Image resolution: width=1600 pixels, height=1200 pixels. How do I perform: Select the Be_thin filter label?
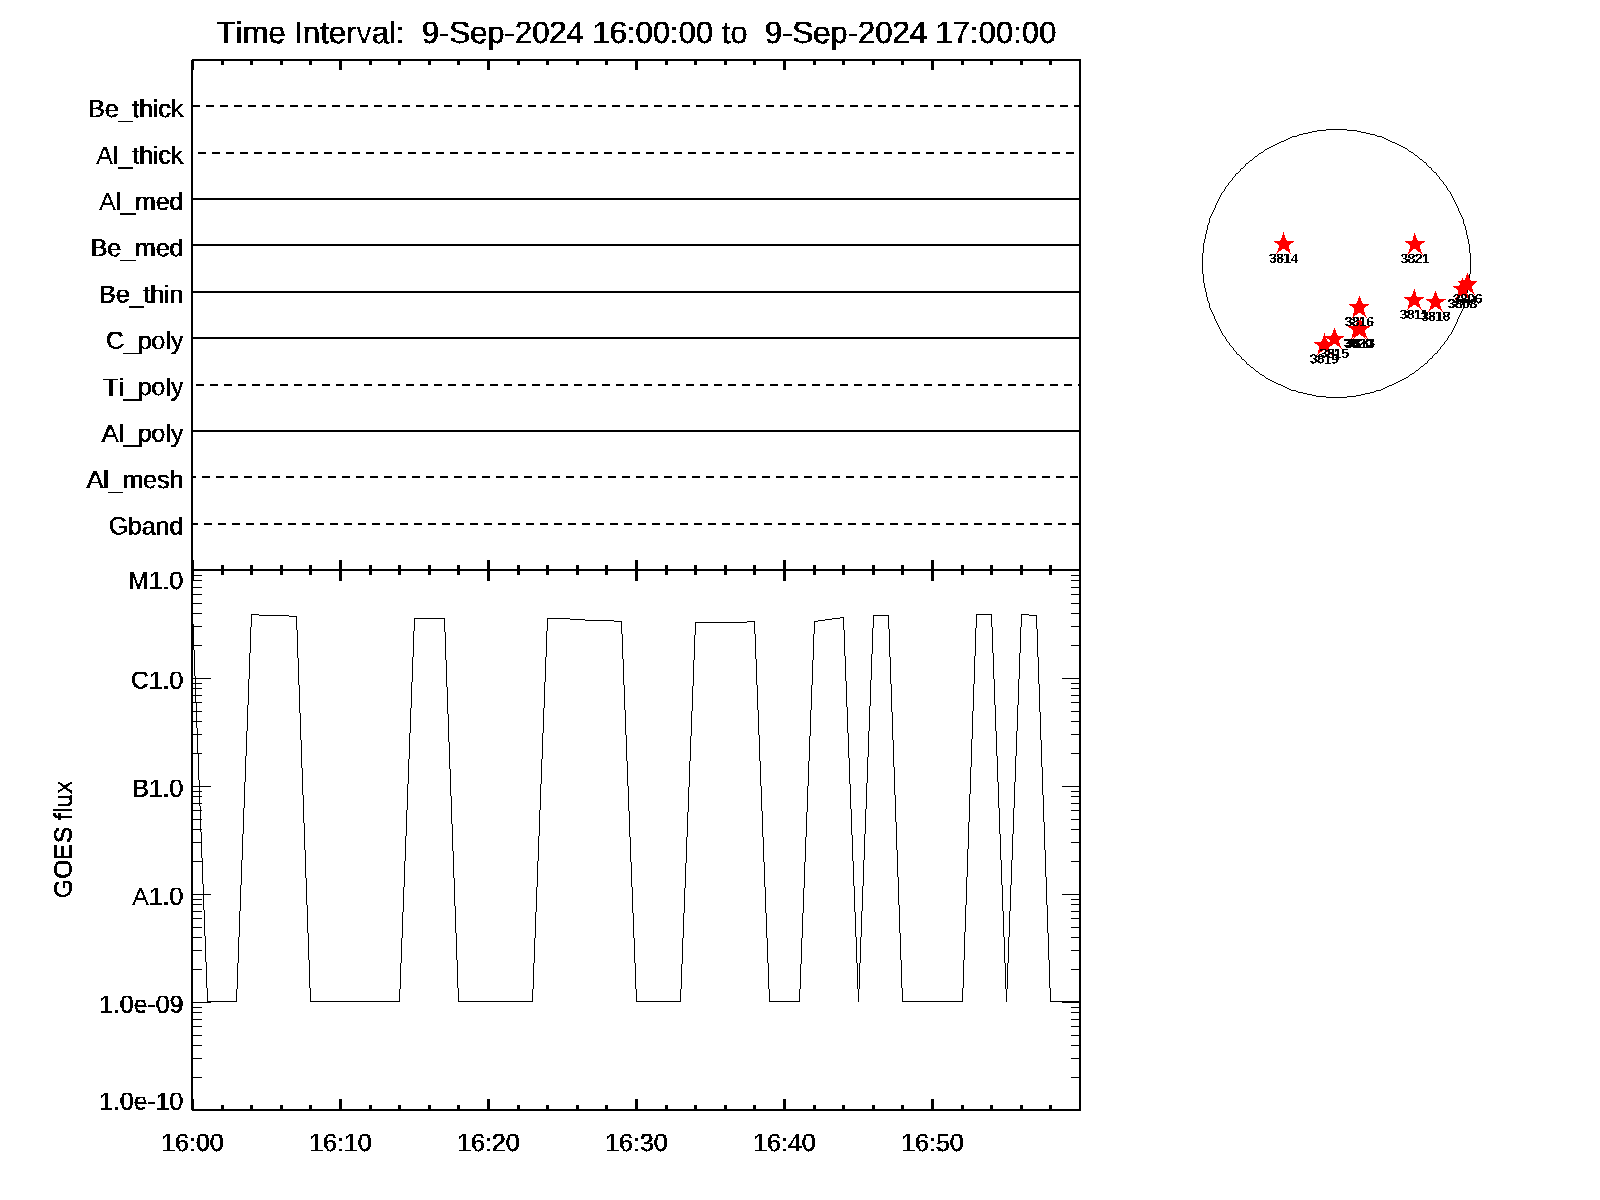pyautogui.click(x=141, y=295)
